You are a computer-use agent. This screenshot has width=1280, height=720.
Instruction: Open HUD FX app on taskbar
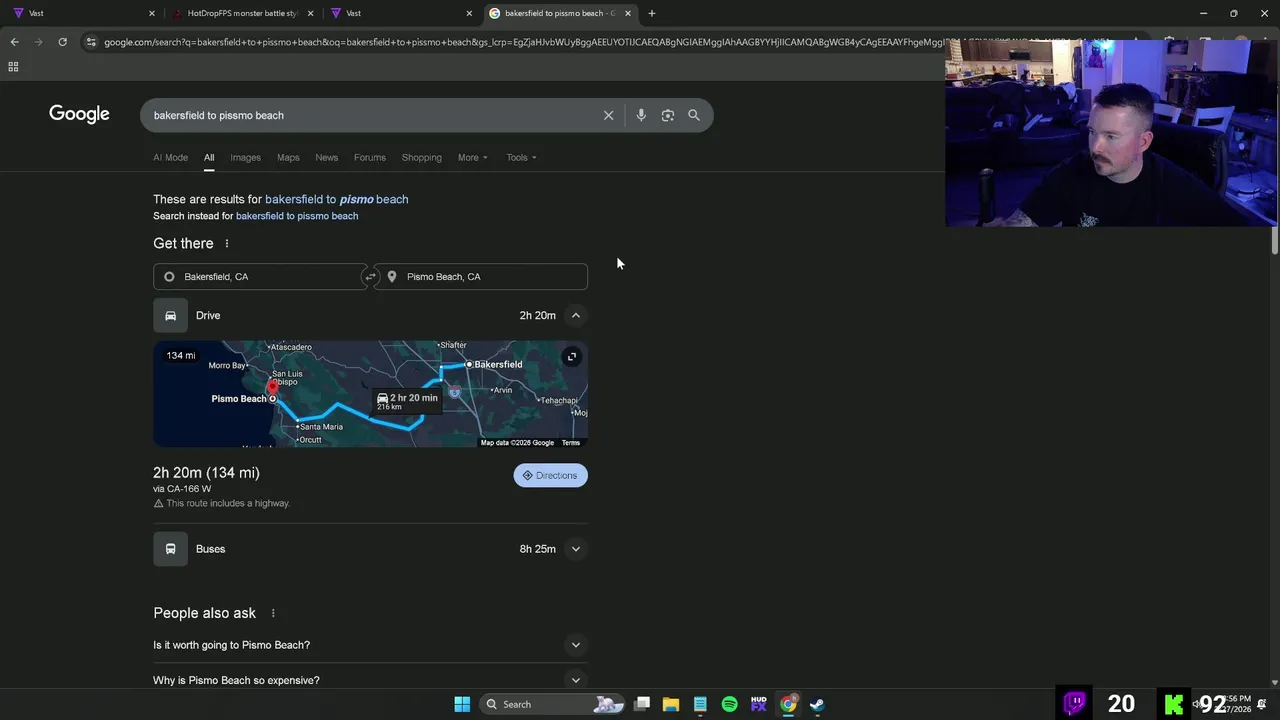point(758,704)
